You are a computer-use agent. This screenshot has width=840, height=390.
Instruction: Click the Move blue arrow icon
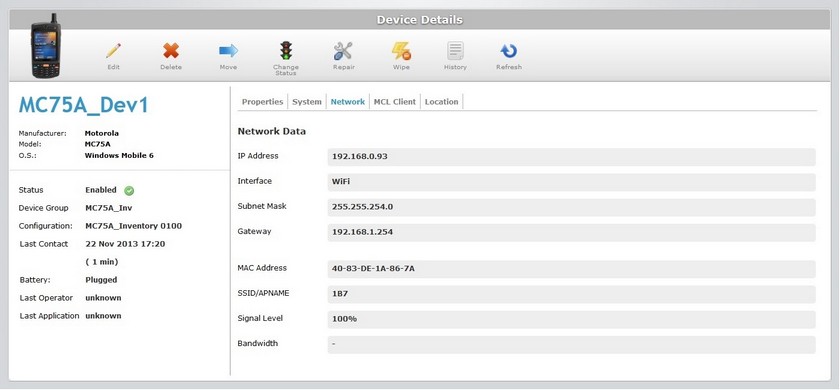tap(228, 51)
